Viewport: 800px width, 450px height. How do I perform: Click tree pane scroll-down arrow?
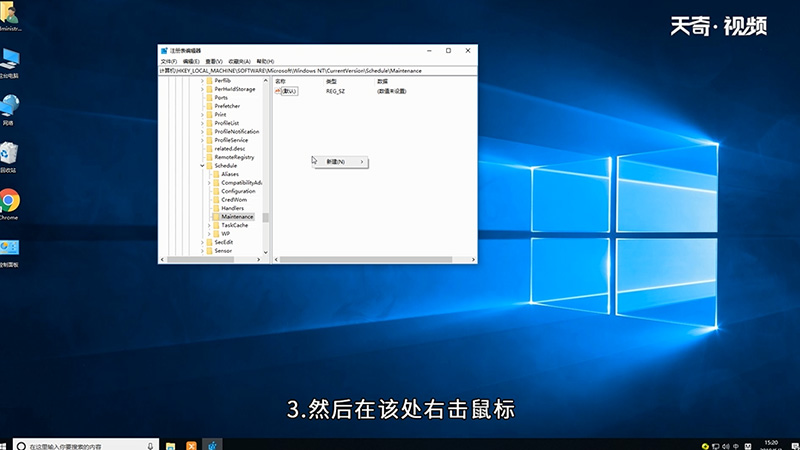pyautogui.click(x=265, y=253)
